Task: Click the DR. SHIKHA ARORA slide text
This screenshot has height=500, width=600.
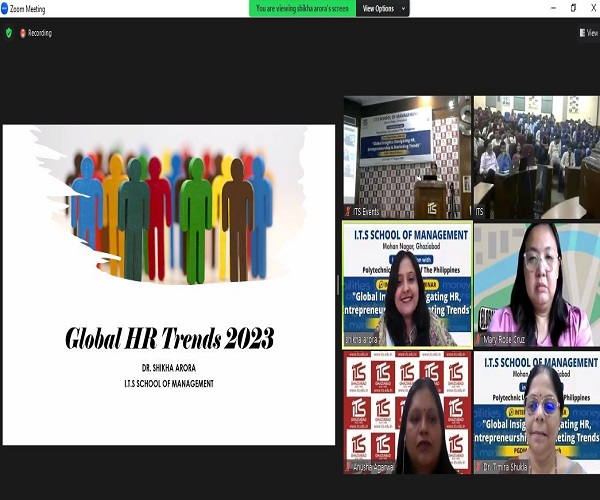Action: [x=169, y=368]
